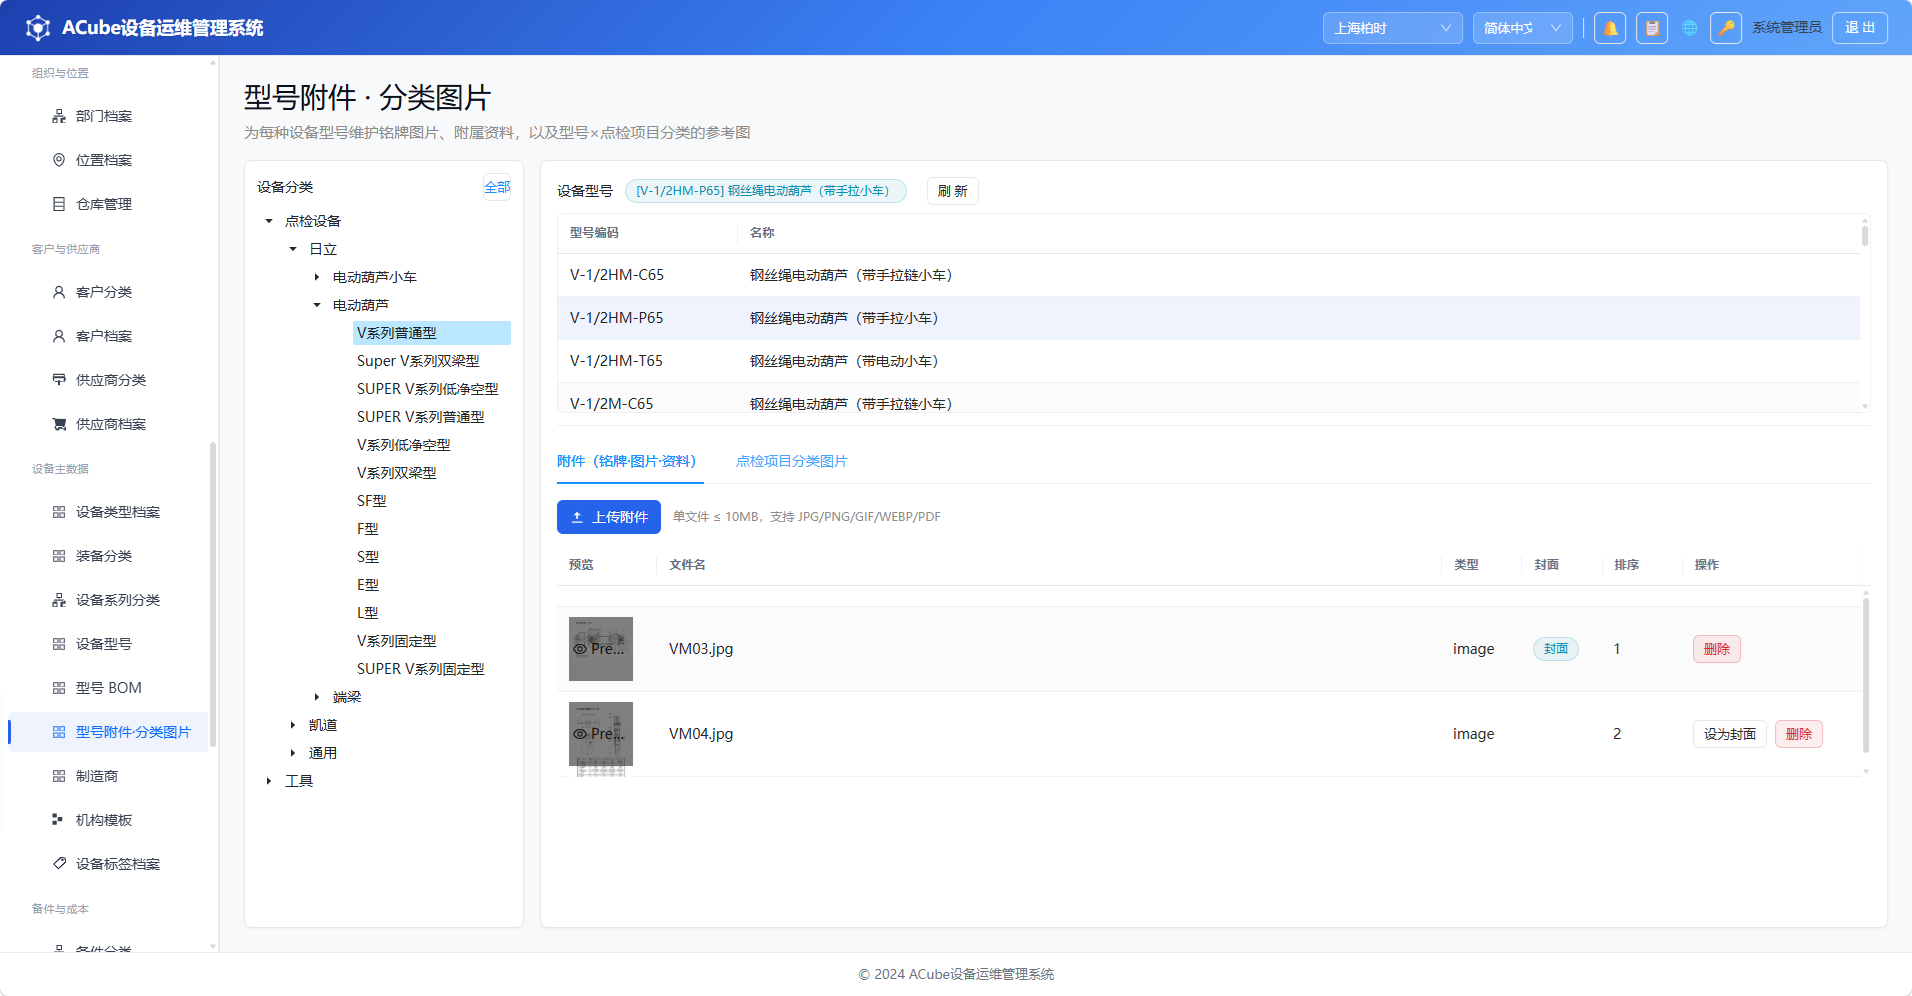
Task: Go to 设备型号 in the sidebar
Action: (x=108, y=644)
